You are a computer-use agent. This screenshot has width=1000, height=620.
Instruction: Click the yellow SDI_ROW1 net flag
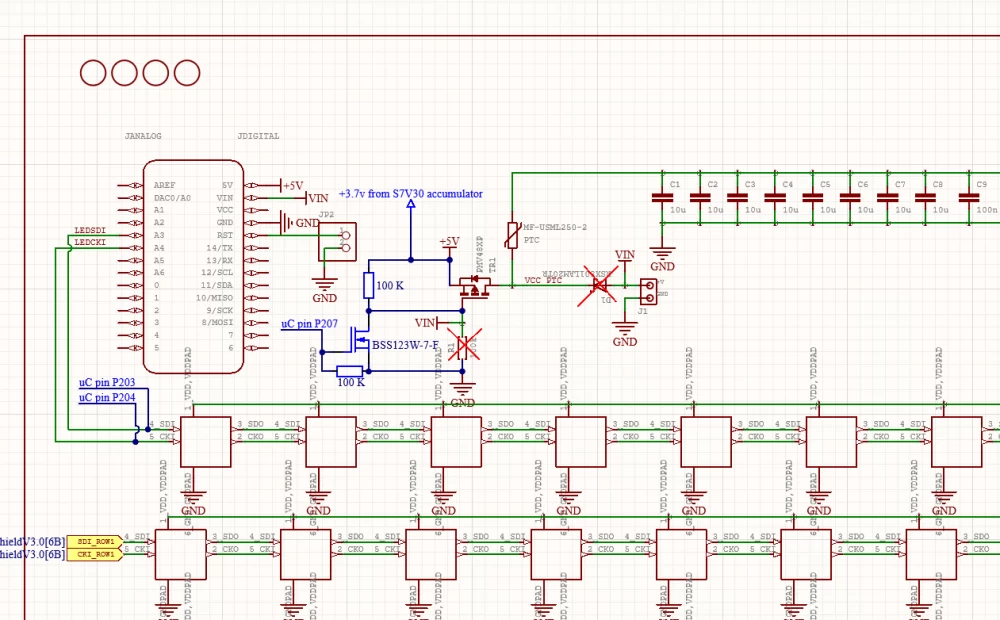coord(95,539)
